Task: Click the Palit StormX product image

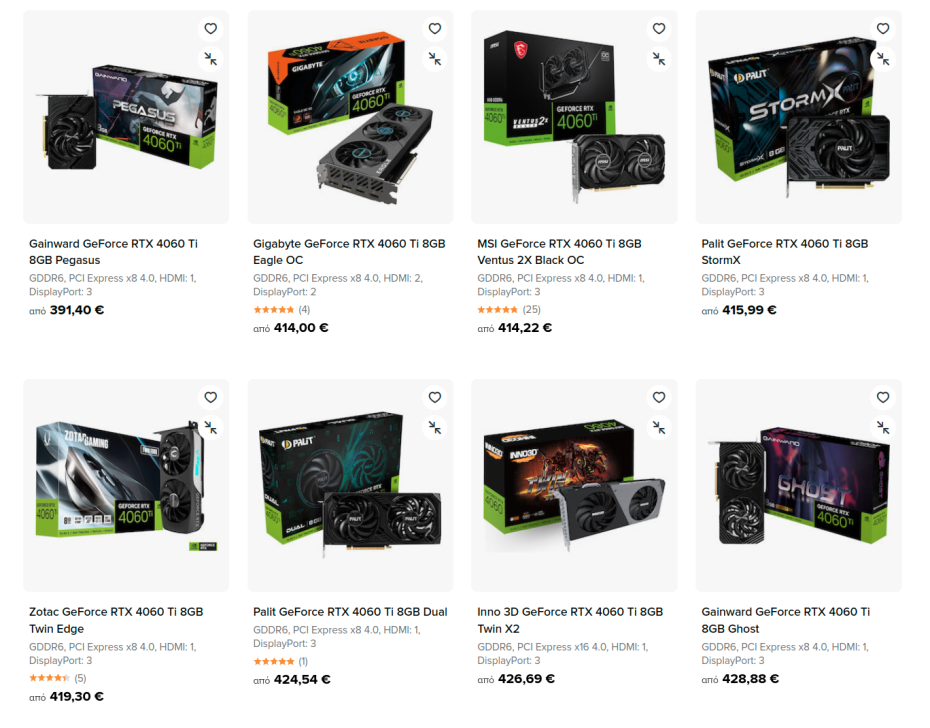Action: [x=798, y=117]
